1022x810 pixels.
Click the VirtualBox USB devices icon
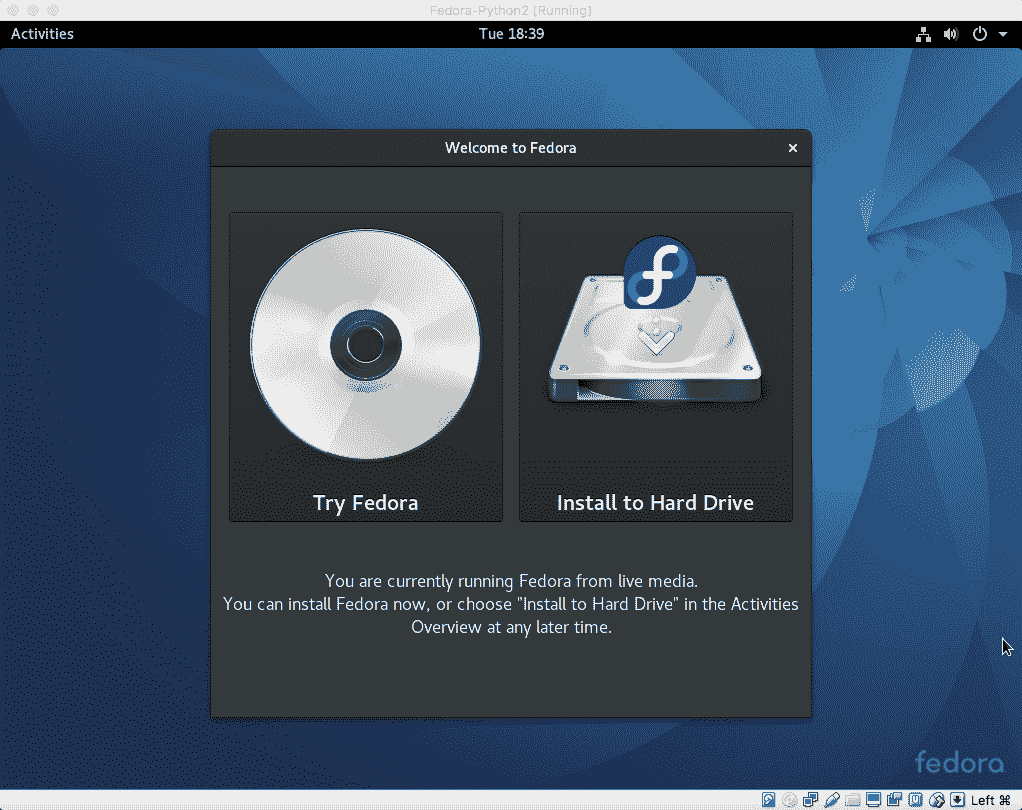(832, 800)
